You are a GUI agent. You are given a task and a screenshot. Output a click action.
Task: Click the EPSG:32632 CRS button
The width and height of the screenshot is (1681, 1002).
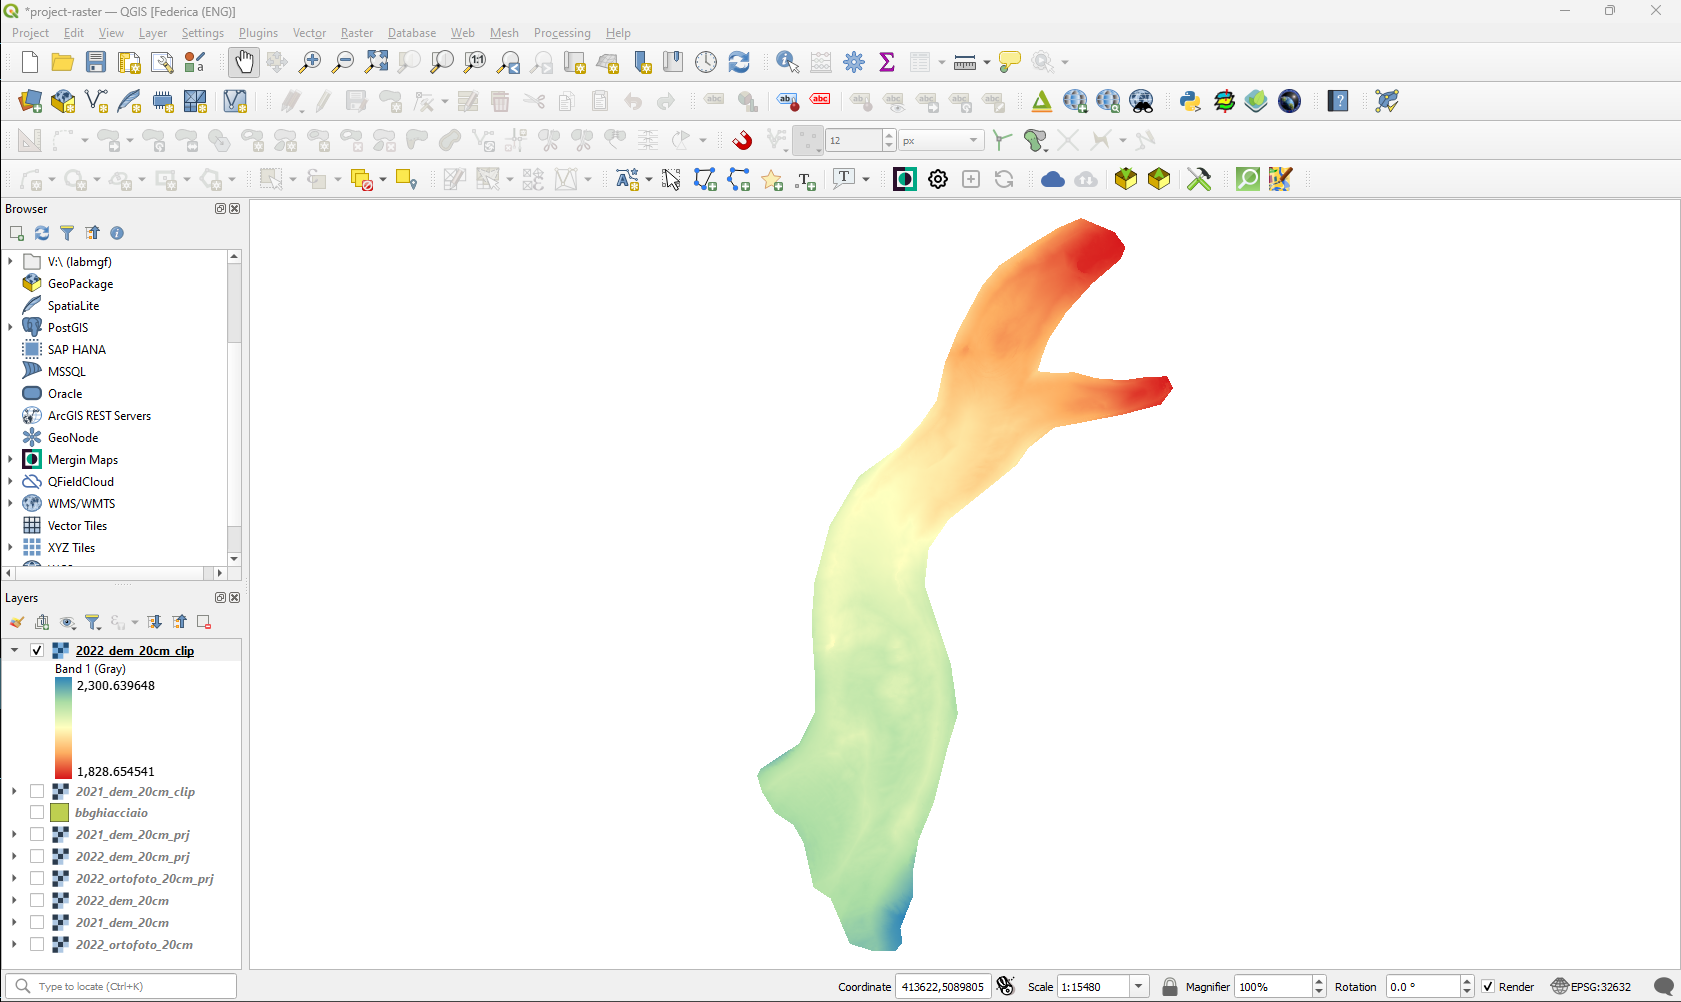click(1591, 987)
